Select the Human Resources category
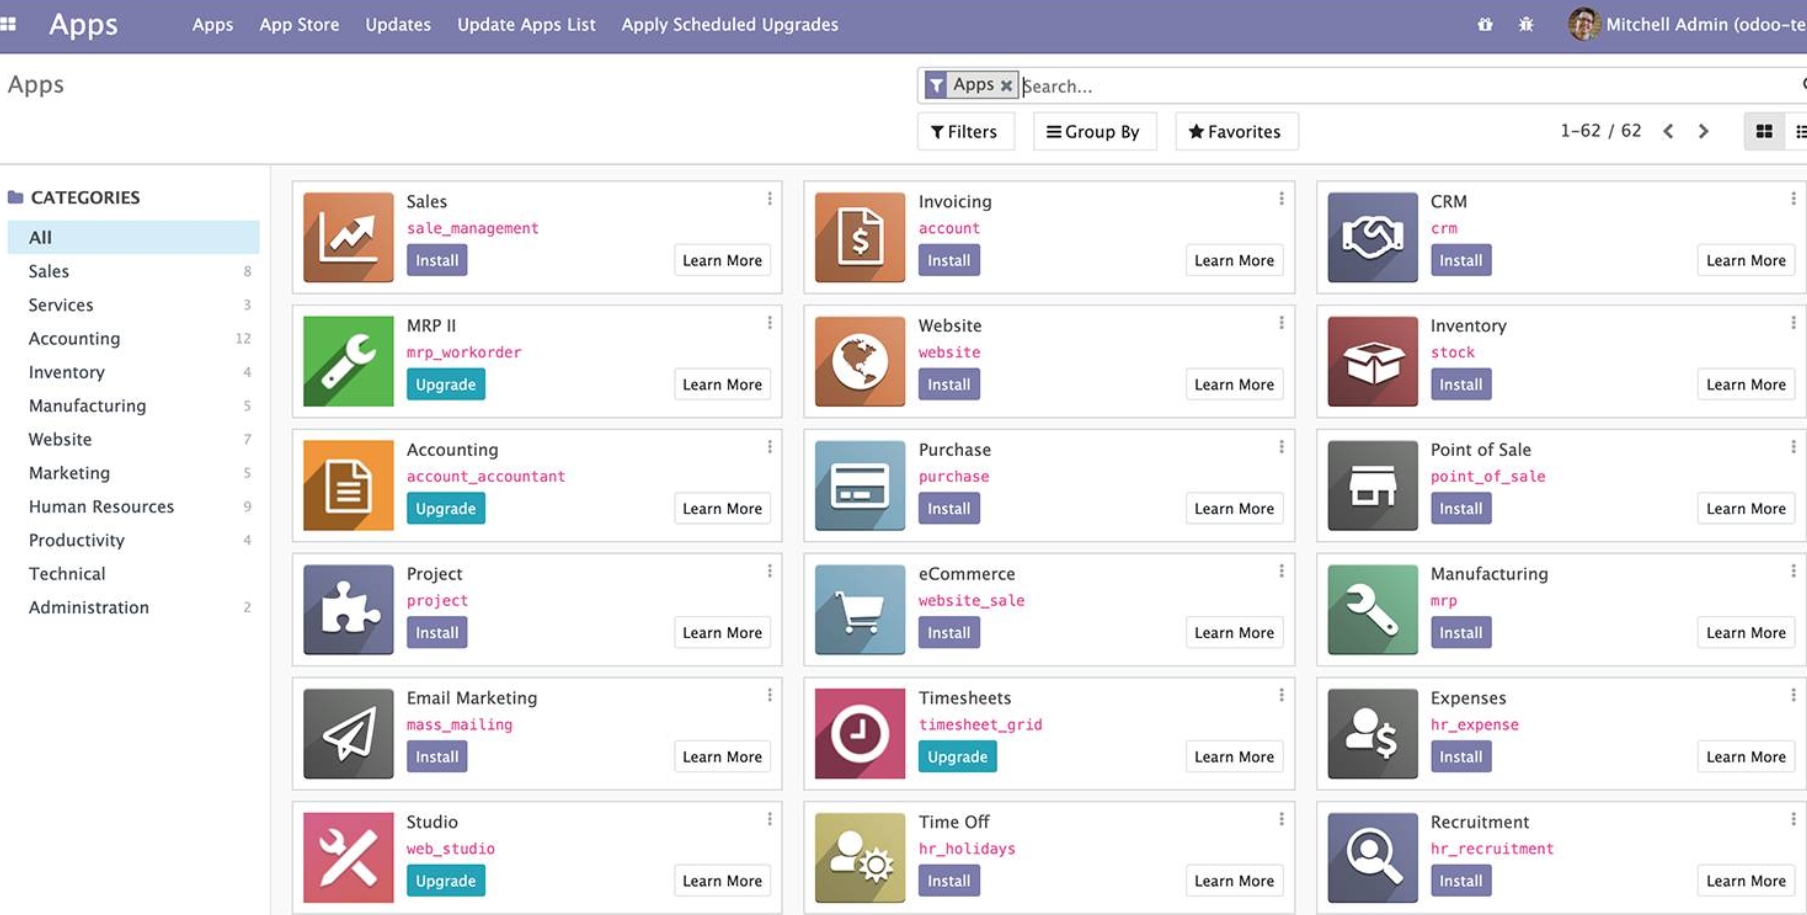This screenshot has width=1807, height=915. coord(101,506)
